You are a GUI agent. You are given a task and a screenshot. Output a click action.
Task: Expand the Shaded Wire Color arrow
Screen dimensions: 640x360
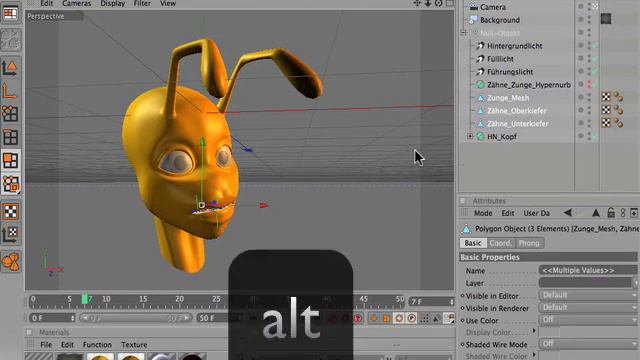pyautogui.click(x=534, y=355)
